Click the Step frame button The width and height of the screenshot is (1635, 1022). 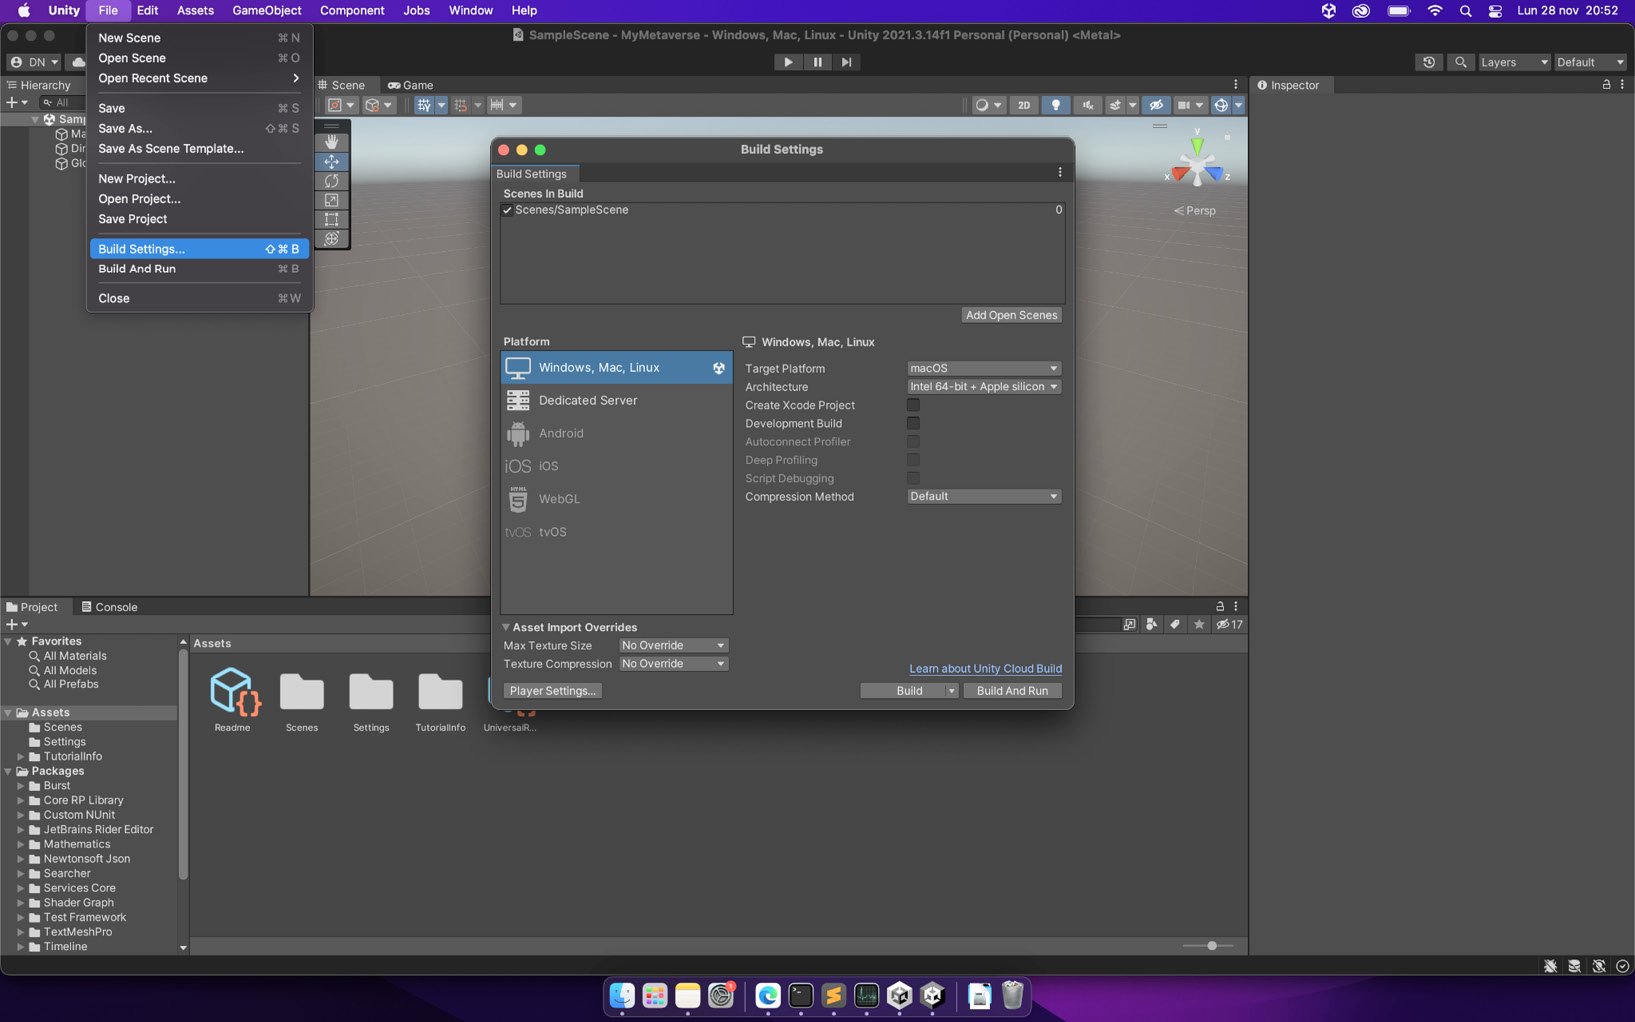[846, 62]
